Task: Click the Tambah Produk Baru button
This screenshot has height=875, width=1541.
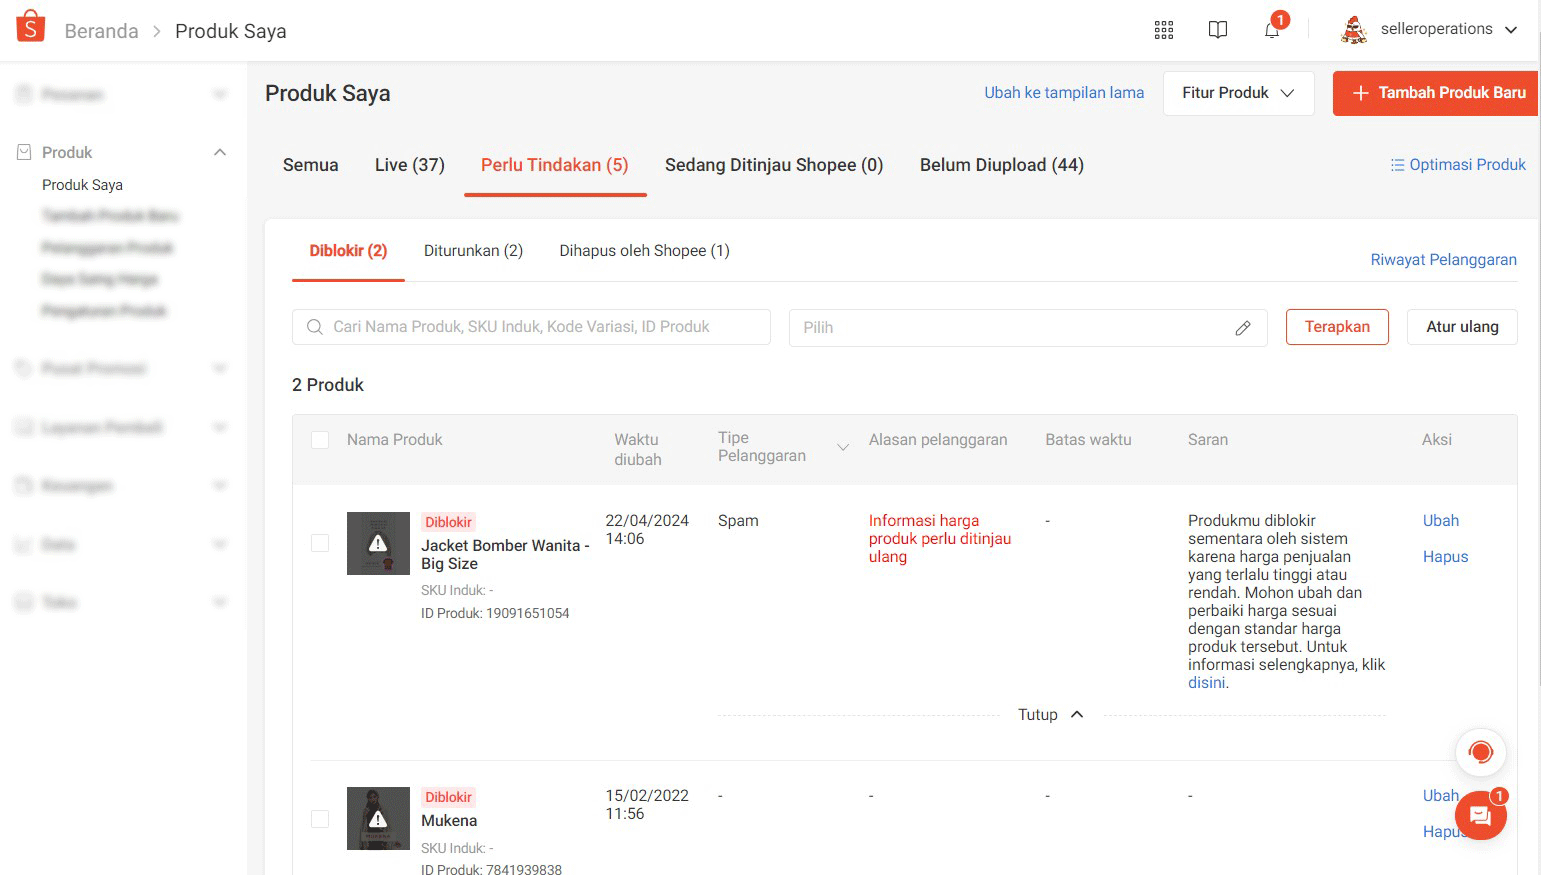Action: point(1436,93)
